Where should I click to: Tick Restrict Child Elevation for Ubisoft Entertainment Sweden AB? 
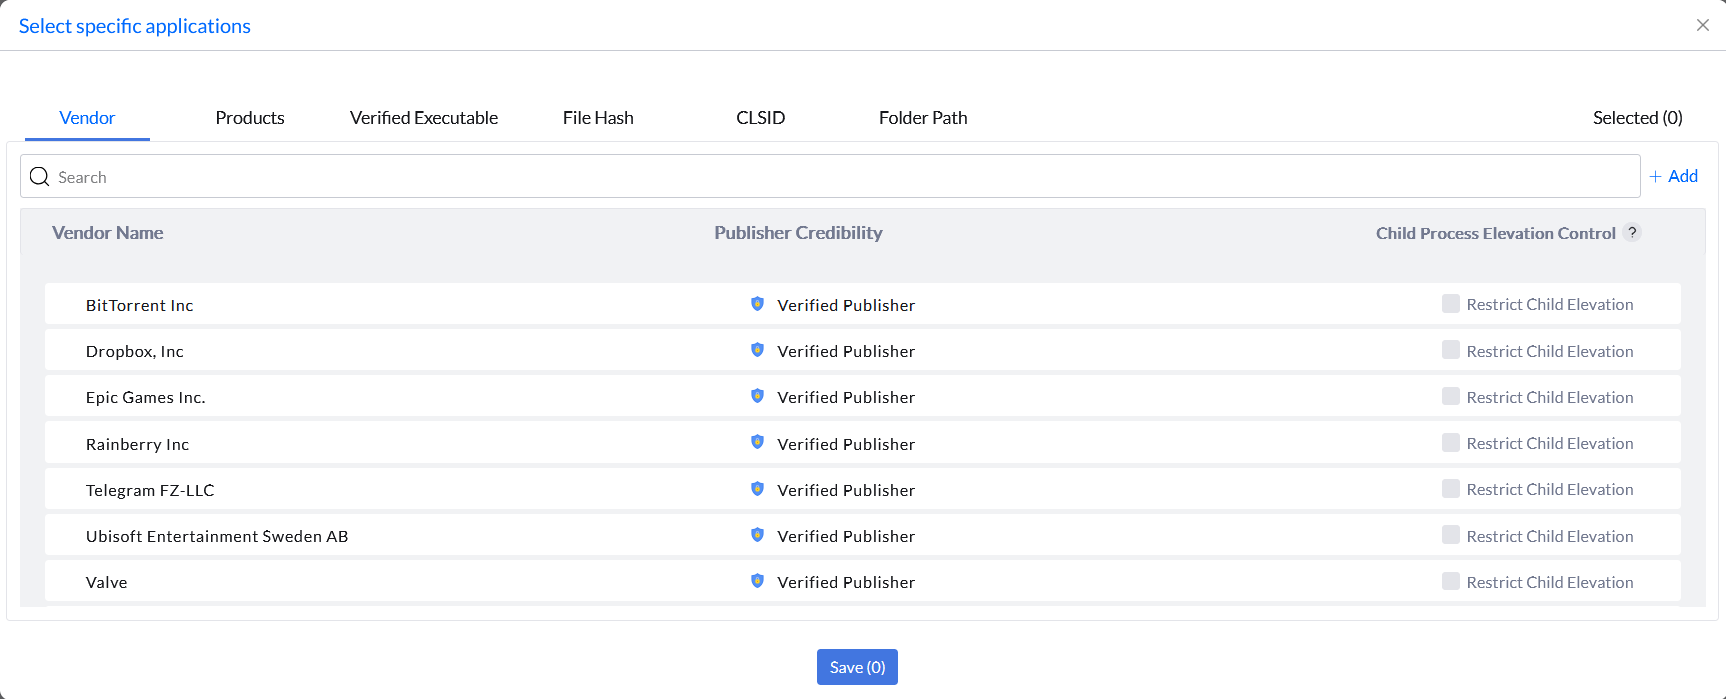tap(1450, 535)
